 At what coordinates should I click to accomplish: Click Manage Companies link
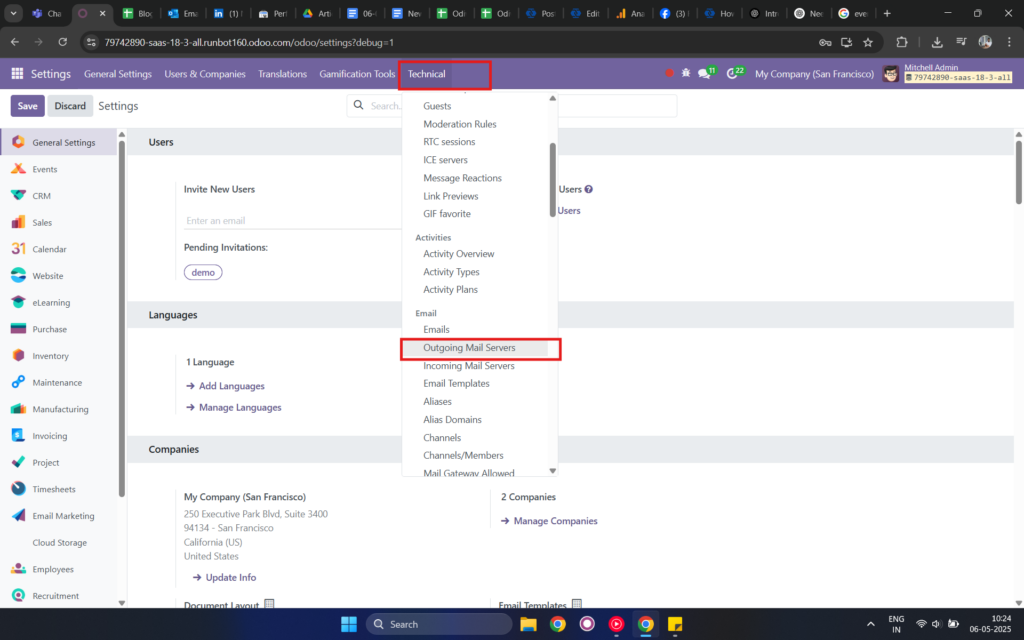549,521
